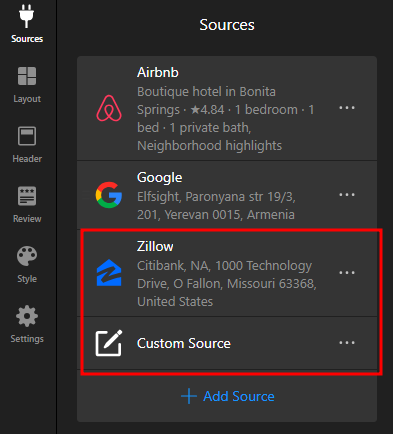Click the Custom Source pencil icon
This screenshot has width=393, height=434.
click(109, 343)
